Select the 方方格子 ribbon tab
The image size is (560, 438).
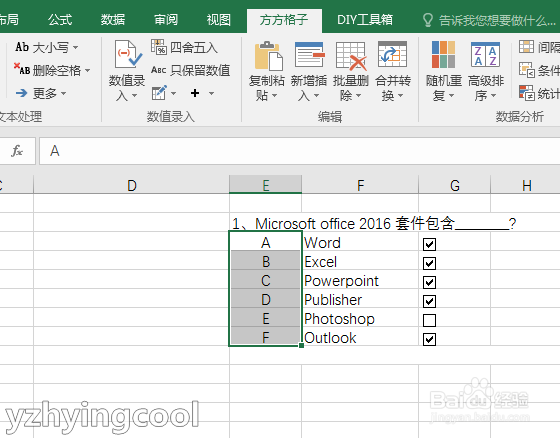284,20
